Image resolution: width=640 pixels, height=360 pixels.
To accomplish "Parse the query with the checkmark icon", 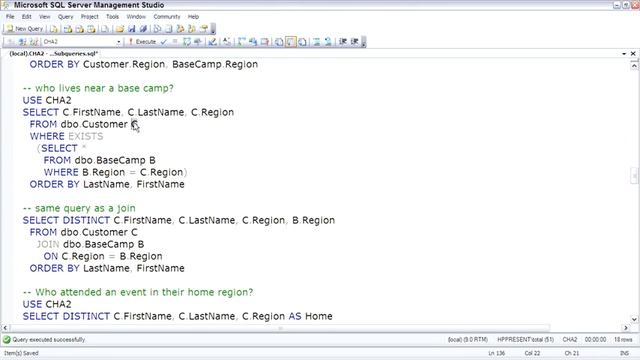I will pos(164,42).
